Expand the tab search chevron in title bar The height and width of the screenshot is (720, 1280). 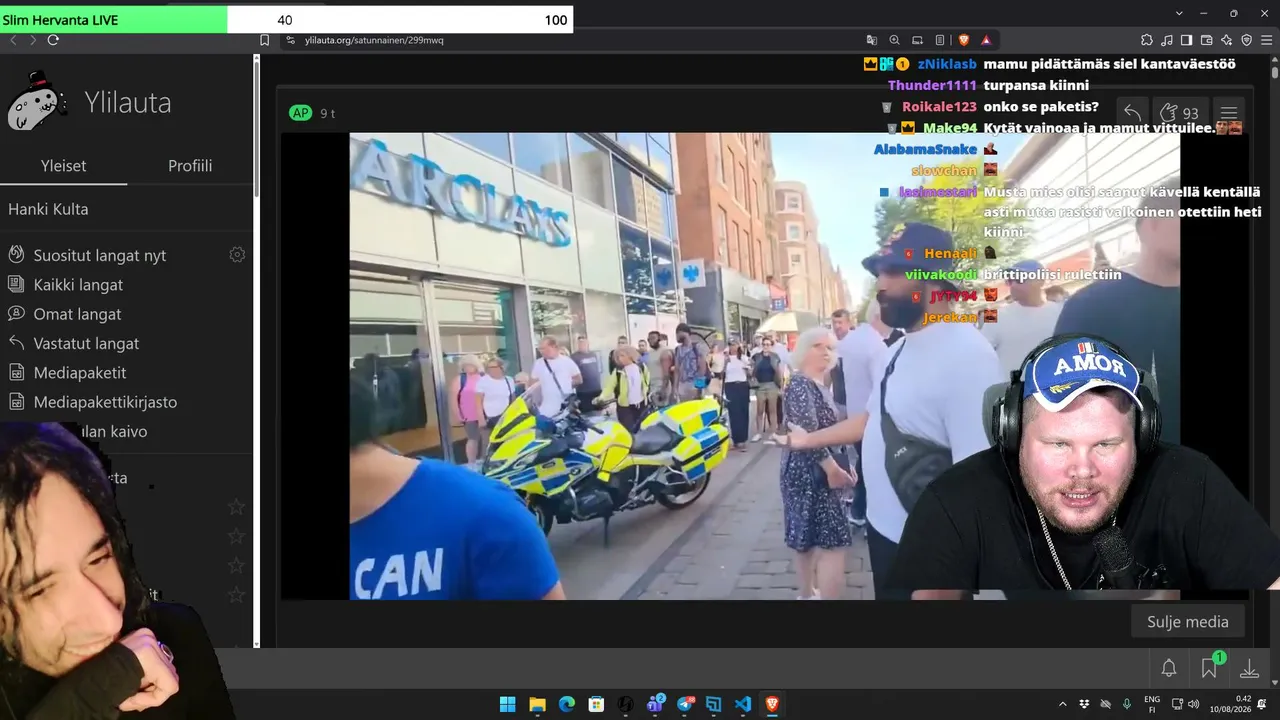[1181, 13]
